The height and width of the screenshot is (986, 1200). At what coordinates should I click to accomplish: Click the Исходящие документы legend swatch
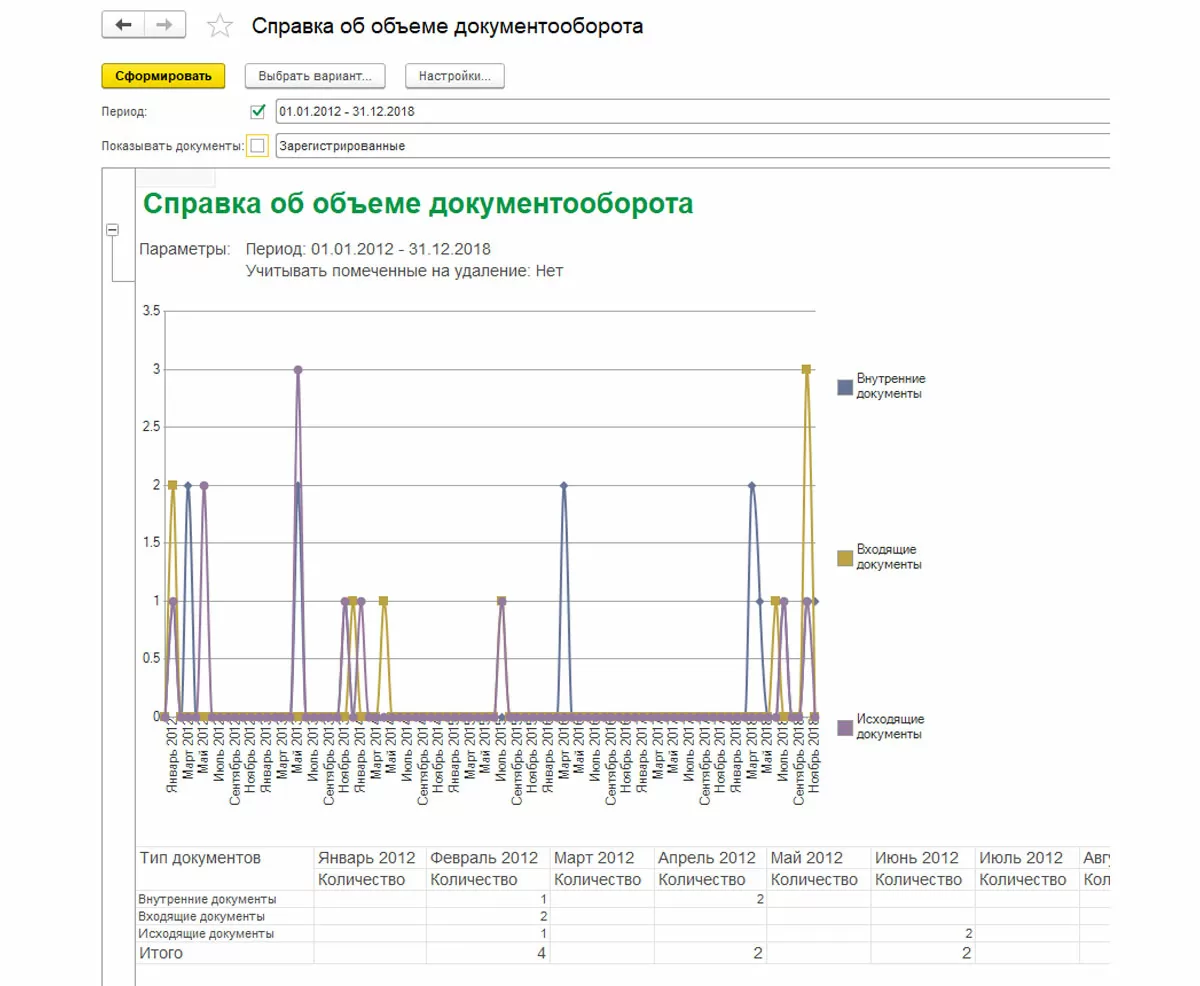[x=845, y=727]
